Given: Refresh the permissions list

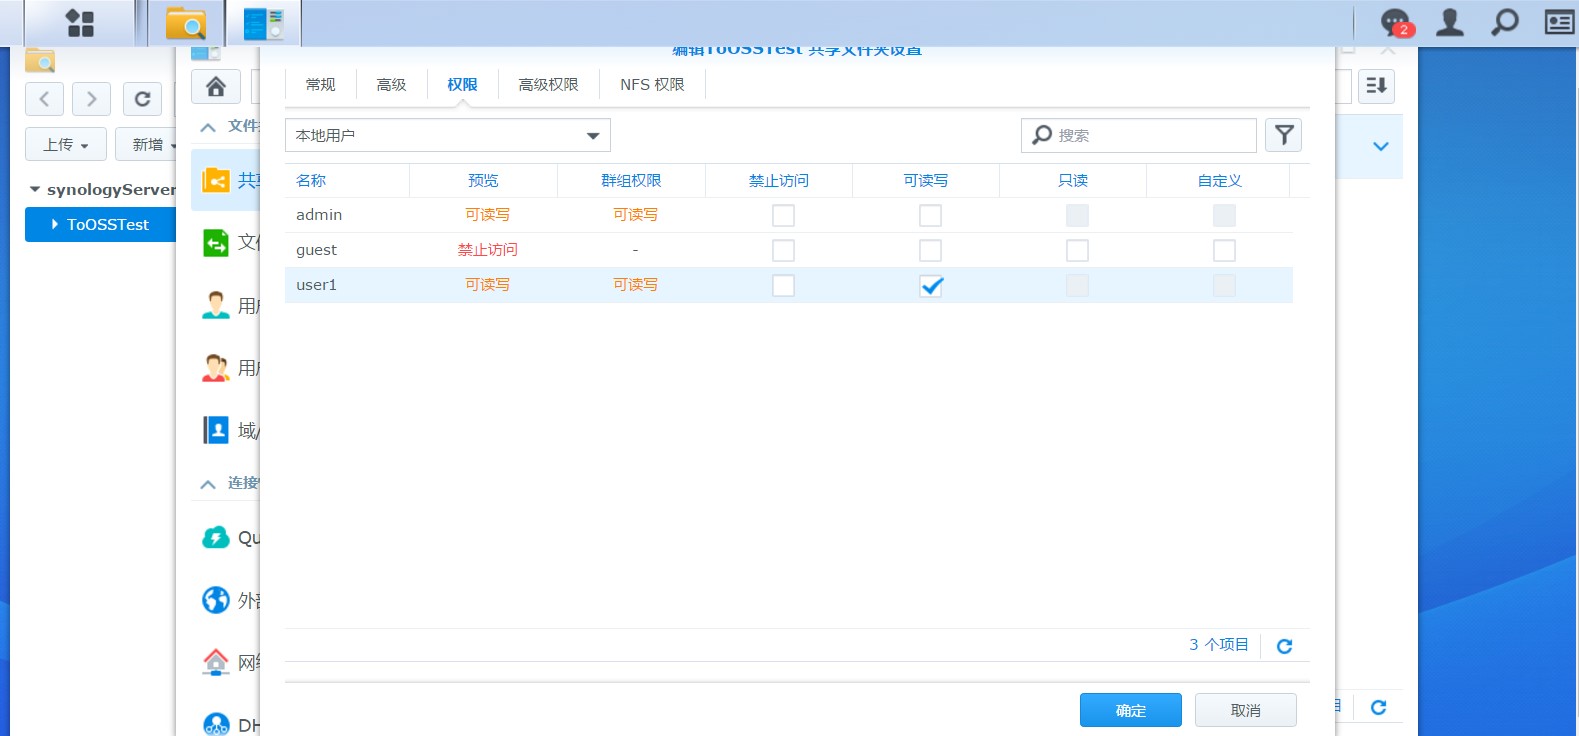Looking at the screenshot, I should tap(1285, 646).
